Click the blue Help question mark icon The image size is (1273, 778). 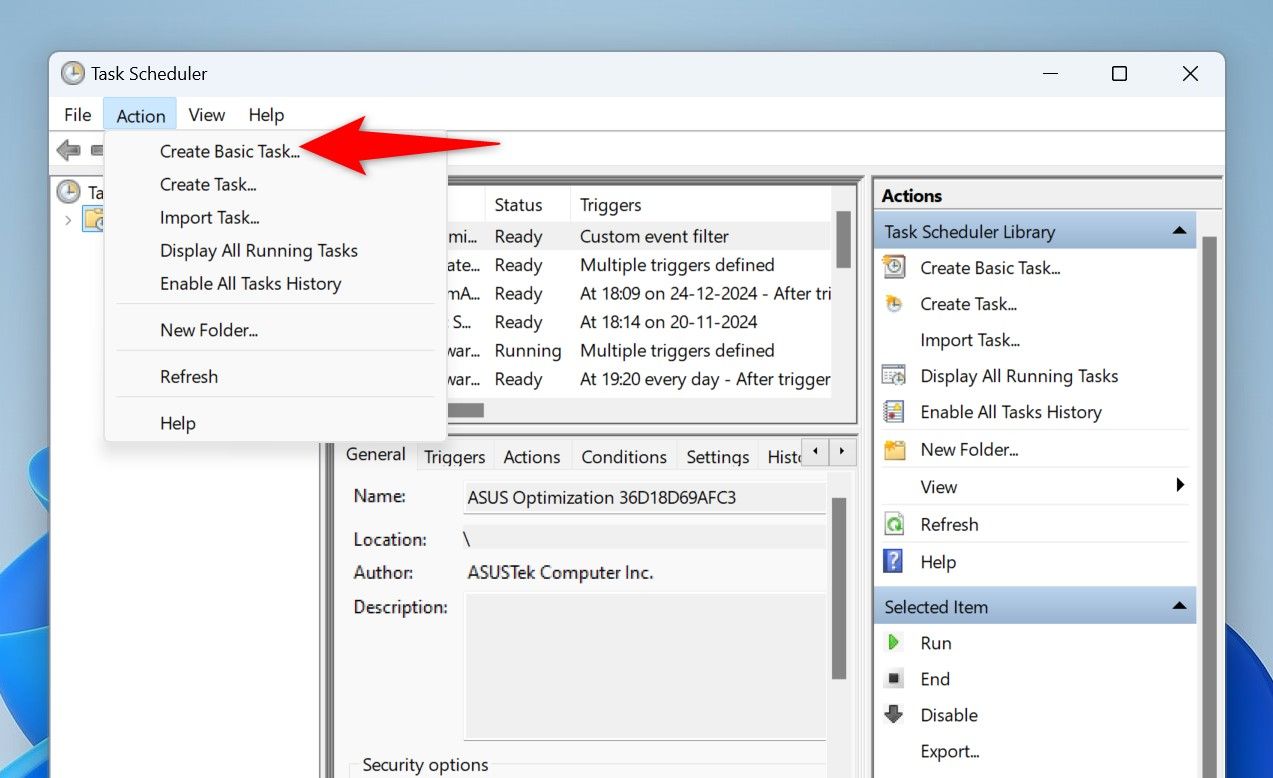pyautogui.click(x=894, y=562)
